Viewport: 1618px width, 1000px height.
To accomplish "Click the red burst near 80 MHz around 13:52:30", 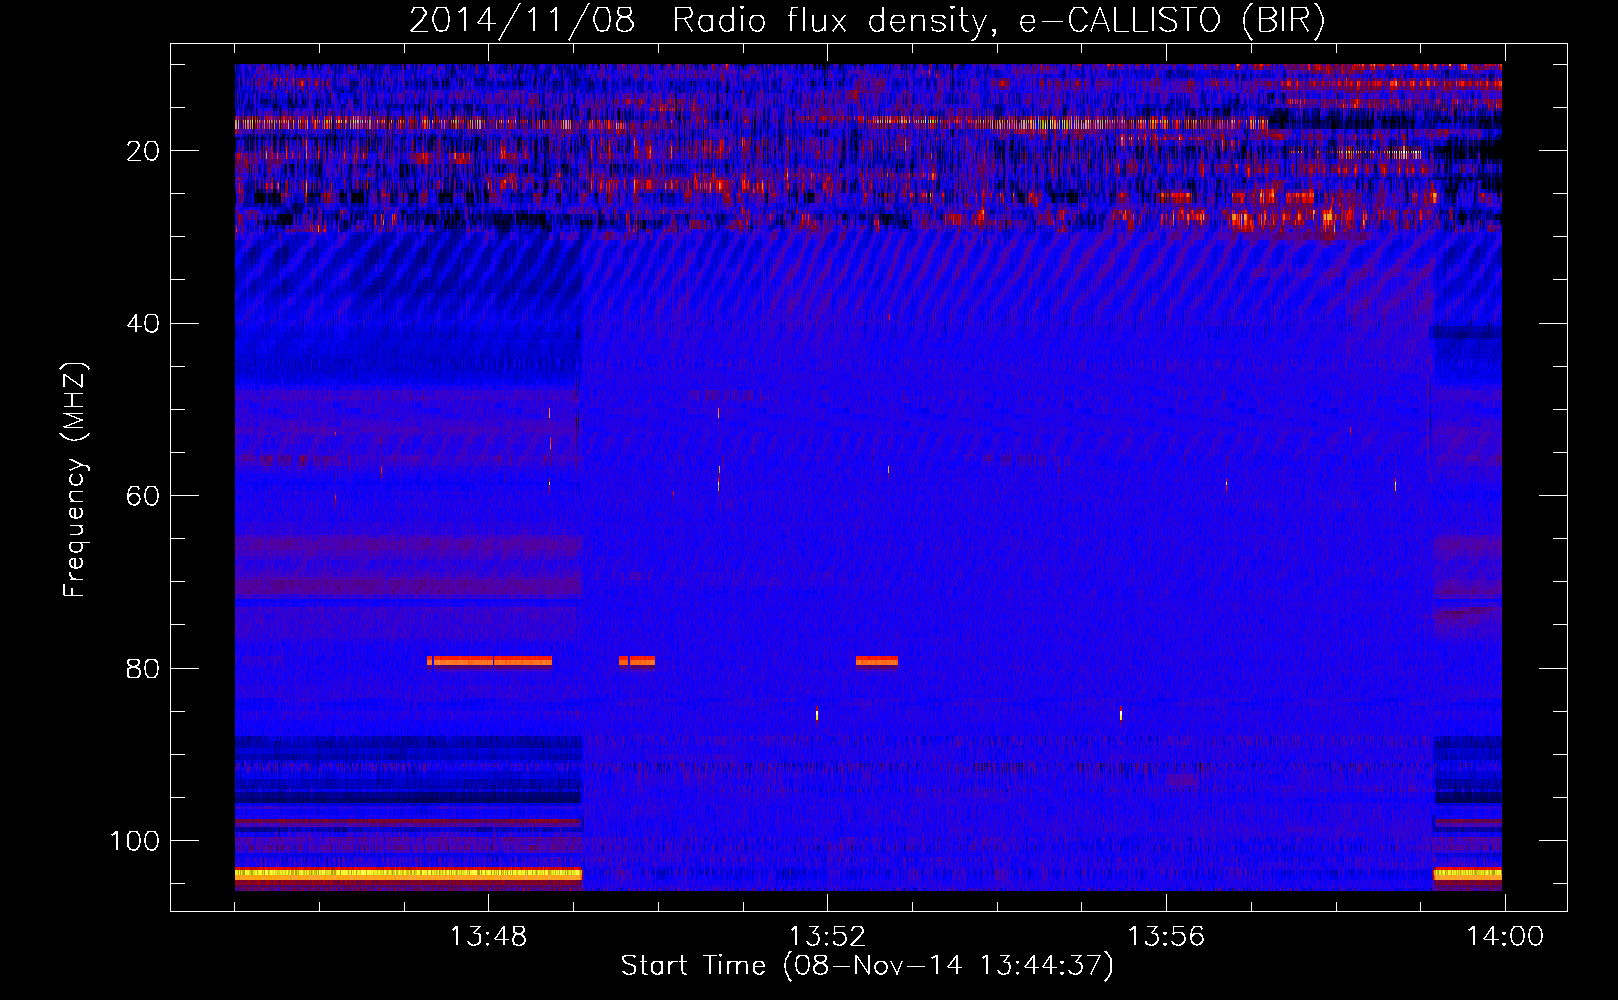I will point(877,661).
